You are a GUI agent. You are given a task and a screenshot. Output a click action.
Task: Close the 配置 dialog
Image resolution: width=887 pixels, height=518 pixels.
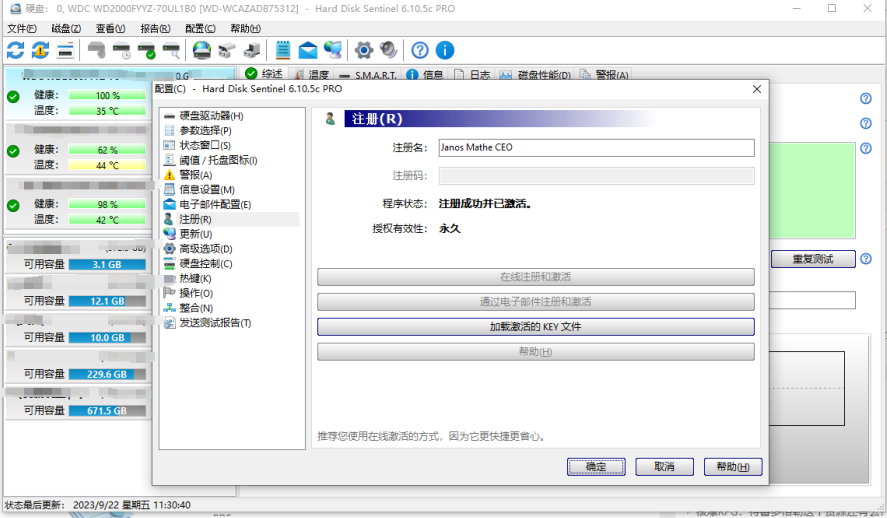pyautogui.click(x=757, y=89)
